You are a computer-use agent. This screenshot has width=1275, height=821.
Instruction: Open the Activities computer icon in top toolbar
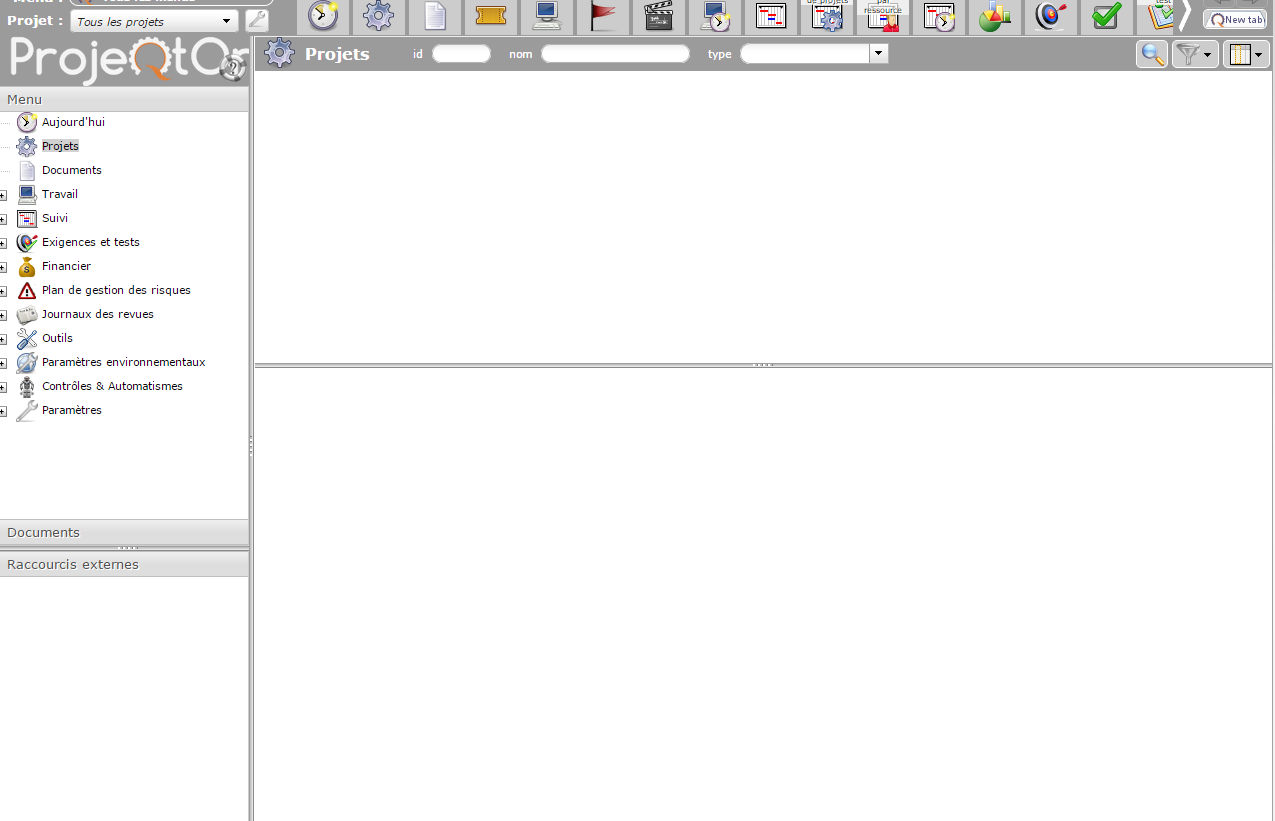(x=547, y=16)
